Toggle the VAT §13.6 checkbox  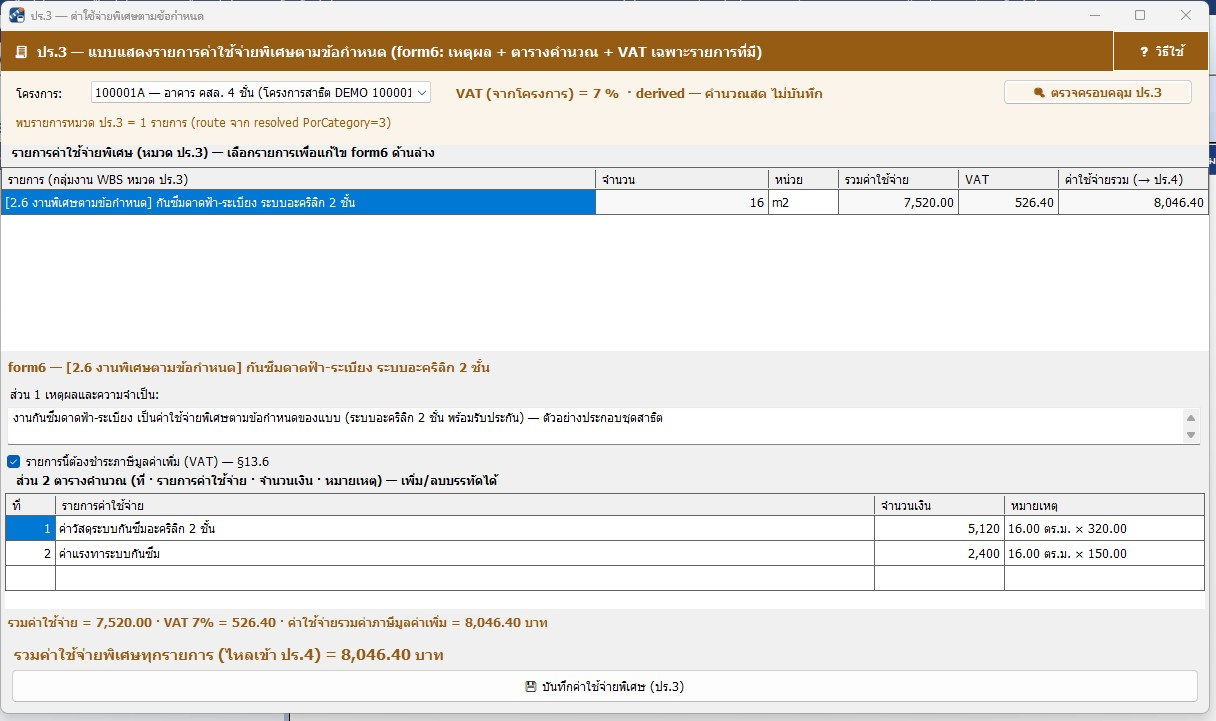pos(14,462)
